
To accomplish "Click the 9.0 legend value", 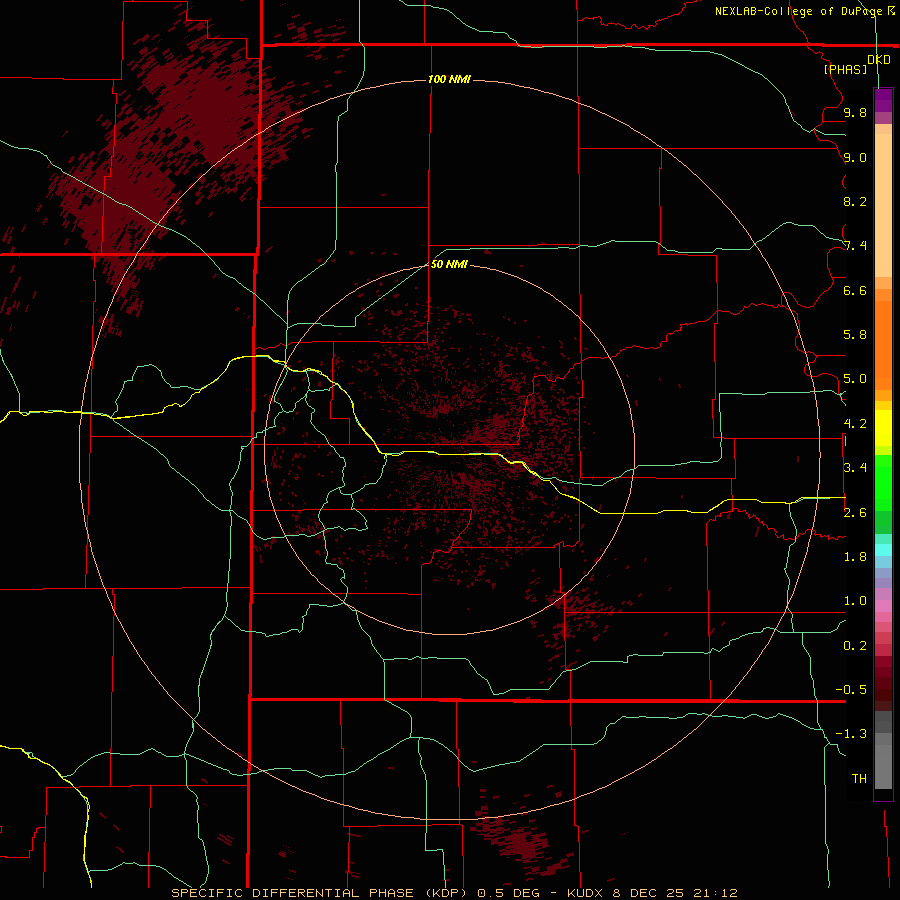I will click(x=855, y=157).
